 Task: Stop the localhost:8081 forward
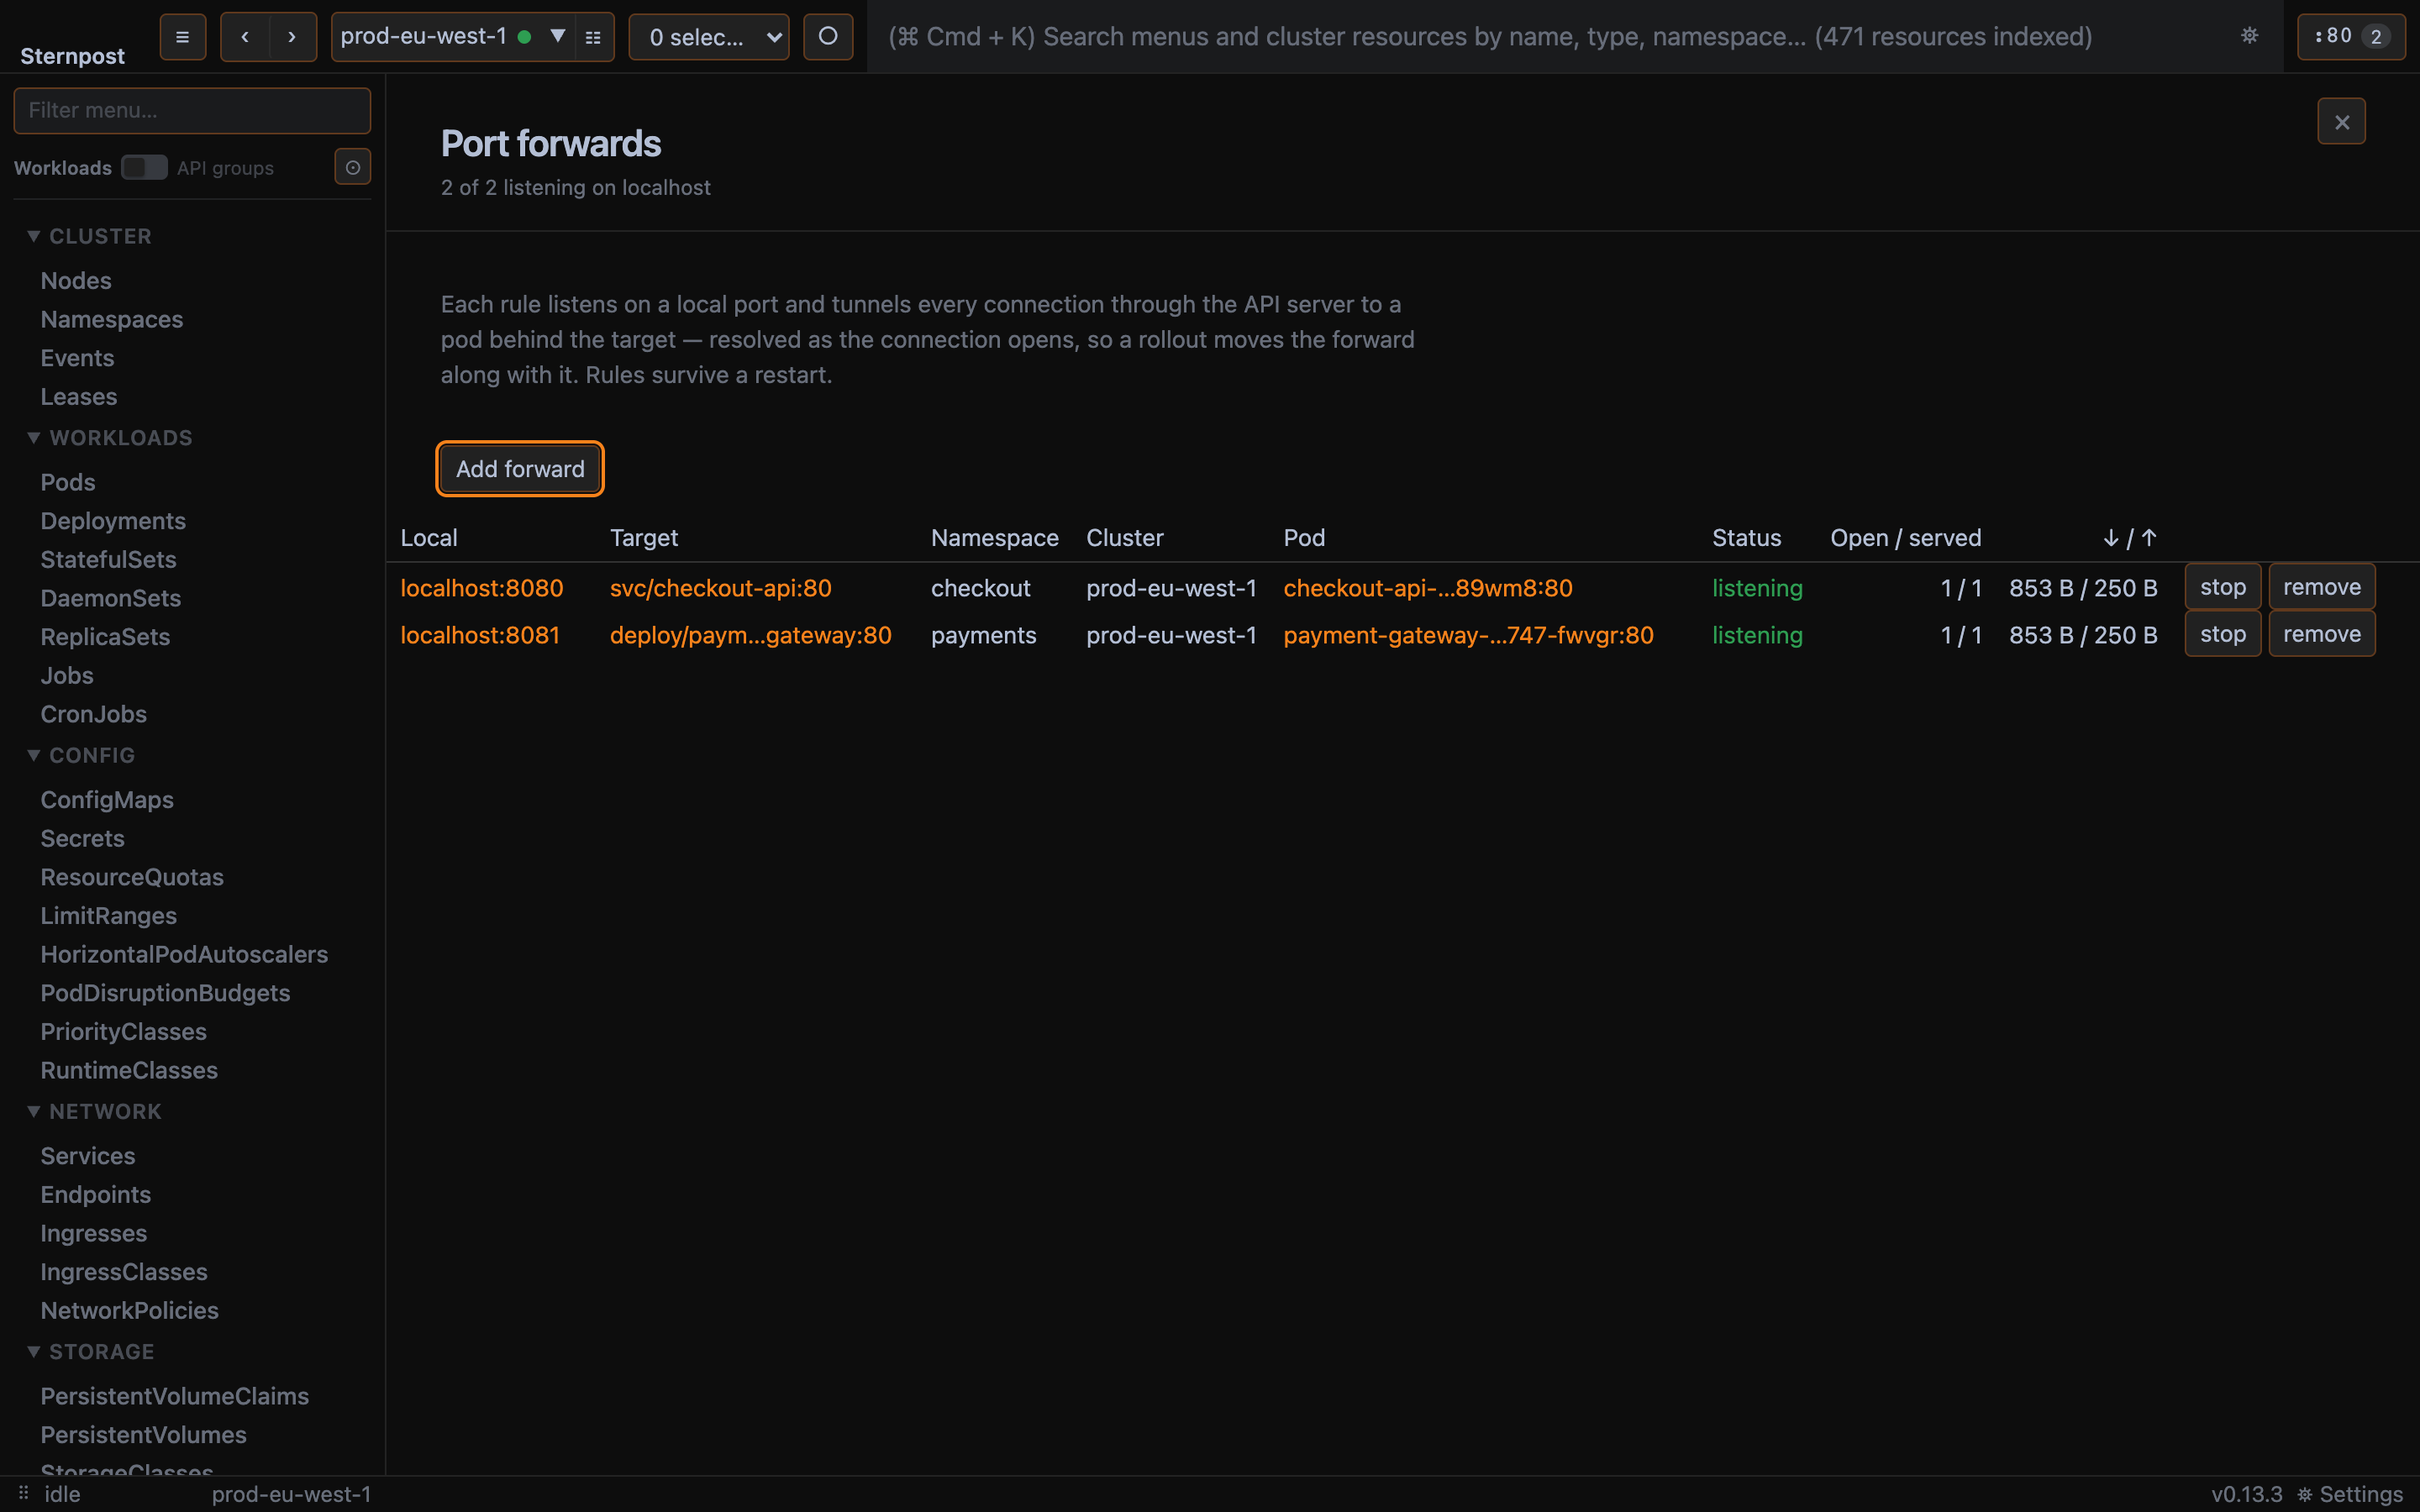(x=2222, y=634)
